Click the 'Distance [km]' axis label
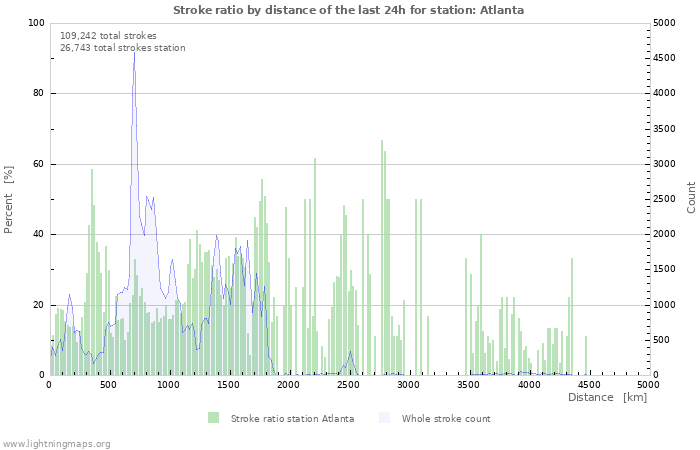Image resolution: width=700 pixels, height=450 pixels. (608, 397)
